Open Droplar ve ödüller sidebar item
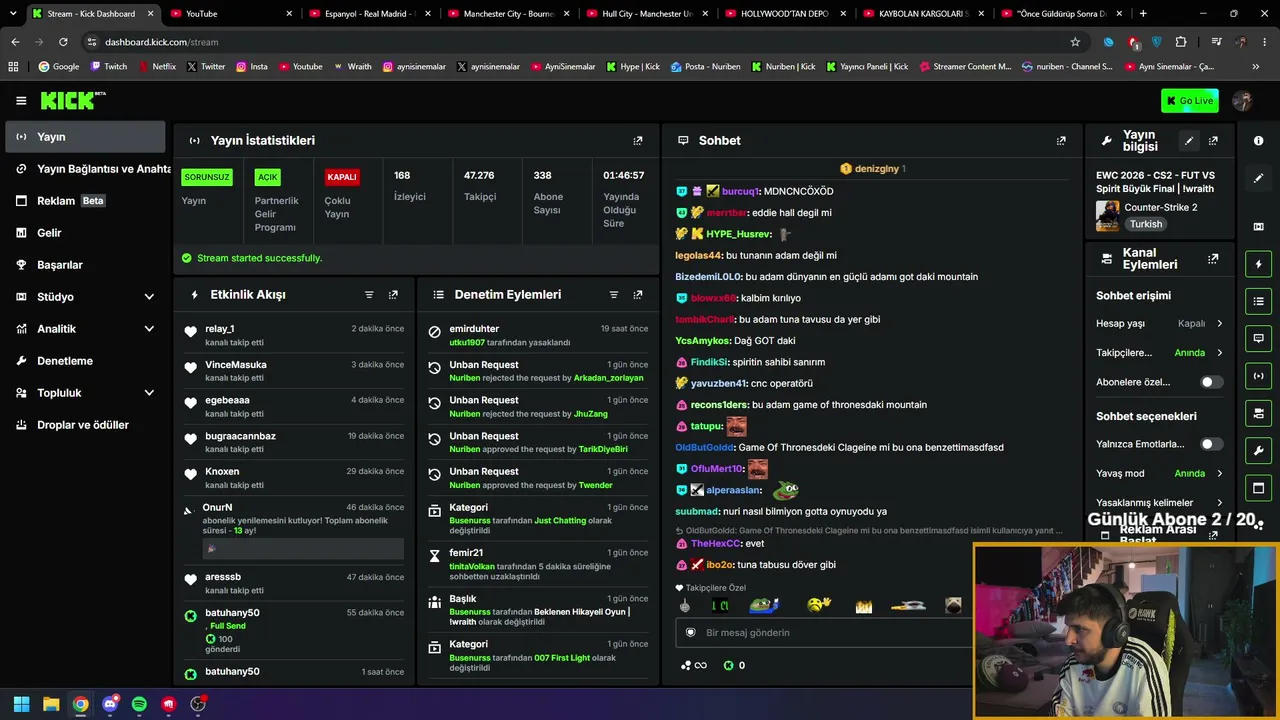This screenshot has height=720, width=1280. 85,425
